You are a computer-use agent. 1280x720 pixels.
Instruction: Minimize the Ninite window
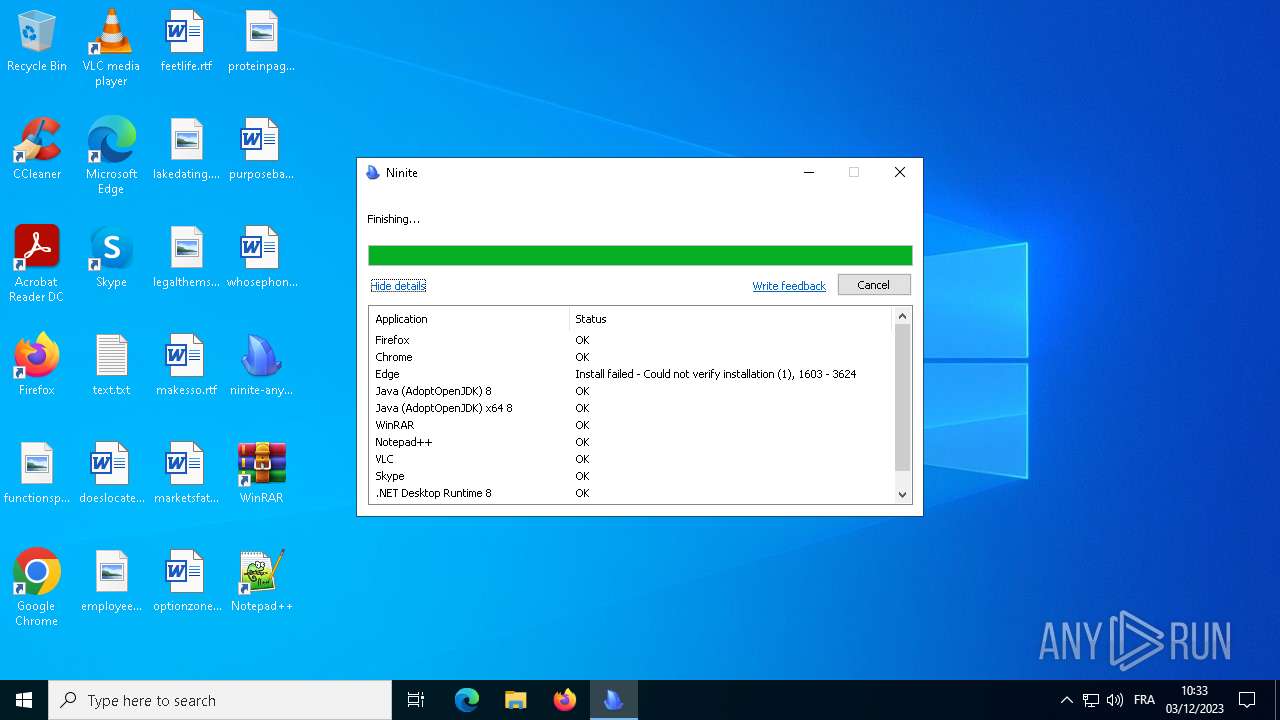tap(809, 172)
